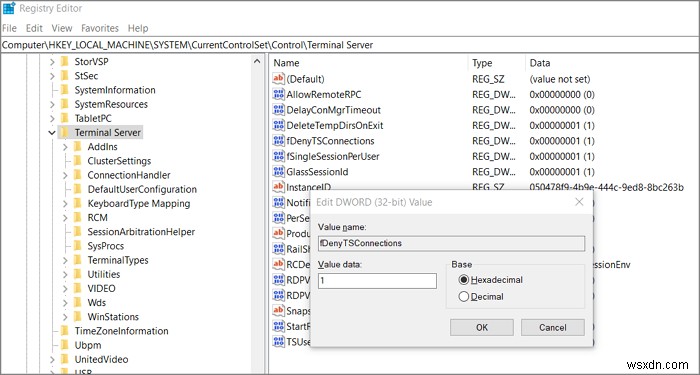This screenshot has width=700, height=375.
Task: Click the DWORD icon beside fSingleSessionPerUser
Action: pyautogui.click(x=279, y=156)
